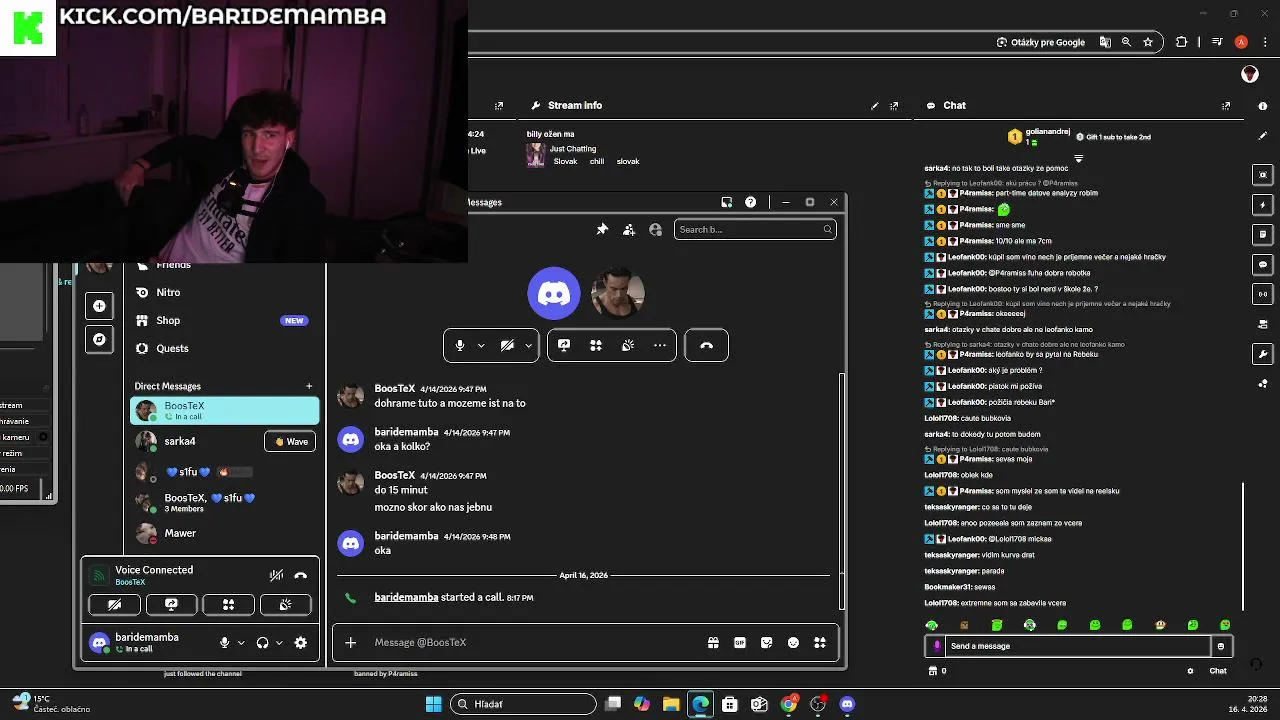
Task: Open the GIF picker
Action: pyautogui.click(x=740, y=643)
